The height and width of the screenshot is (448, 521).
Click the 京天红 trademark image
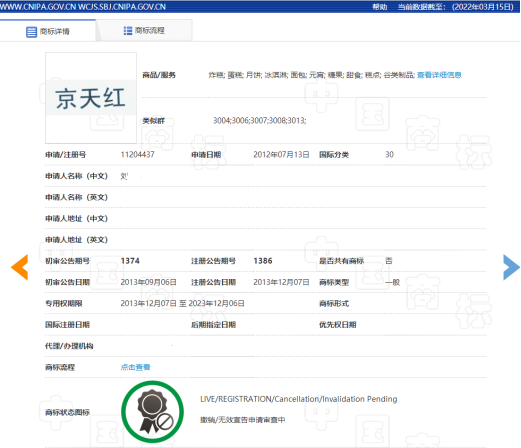91,98
